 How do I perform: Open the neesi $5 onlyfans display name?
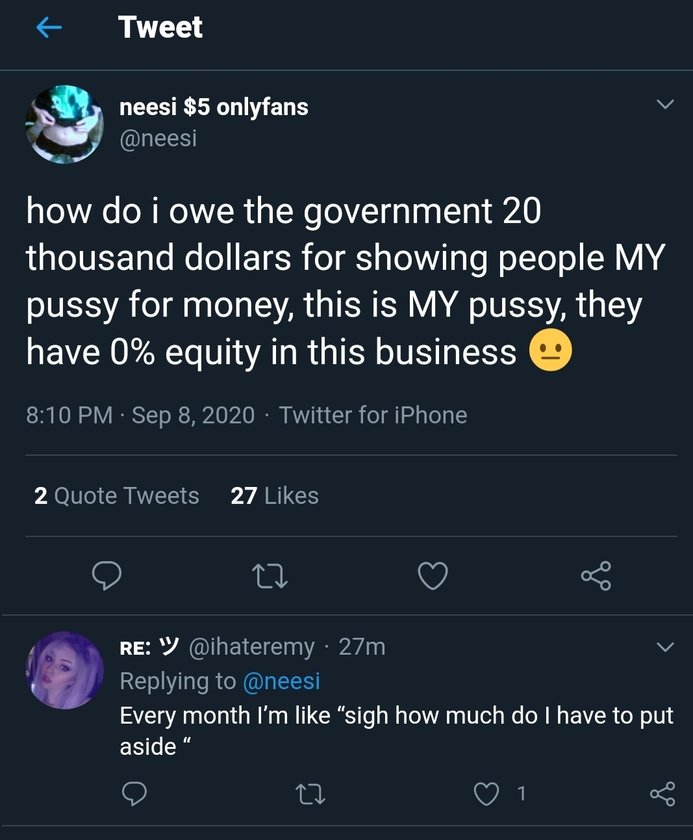(x=214, y=107)
